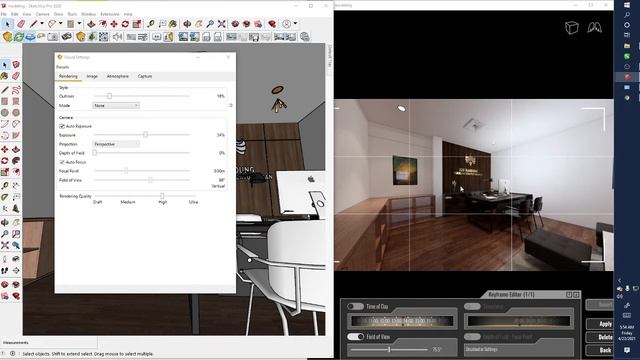Click the cube view icon in Enscape window

point(571,28)
